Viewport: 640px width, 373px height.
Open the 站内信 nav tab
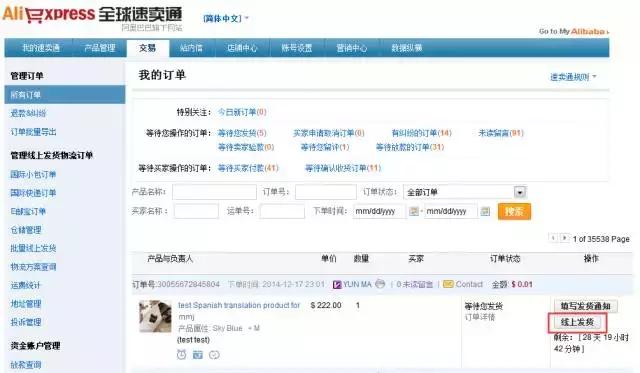coord(191,48)
